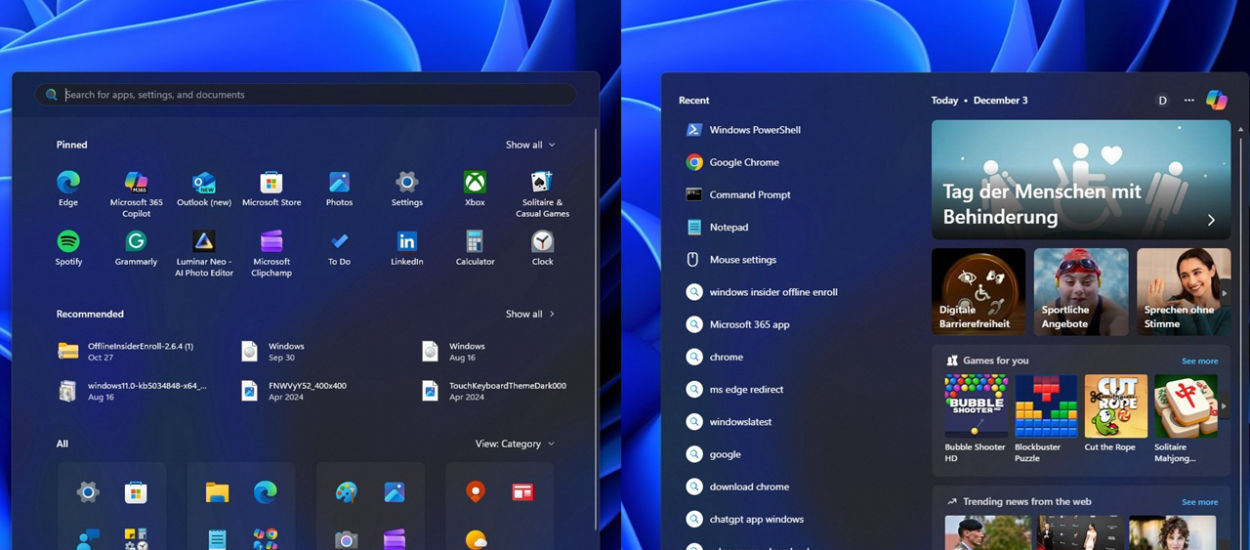Open the Xbox app icon
Viewport: 1250px width, 550px height.
pos(475,183)
